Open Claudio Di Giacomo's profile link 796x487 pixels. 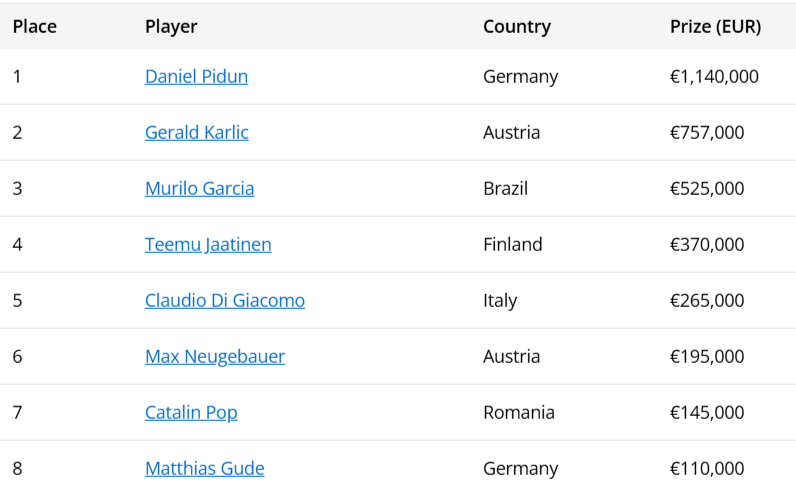point(224,301)
